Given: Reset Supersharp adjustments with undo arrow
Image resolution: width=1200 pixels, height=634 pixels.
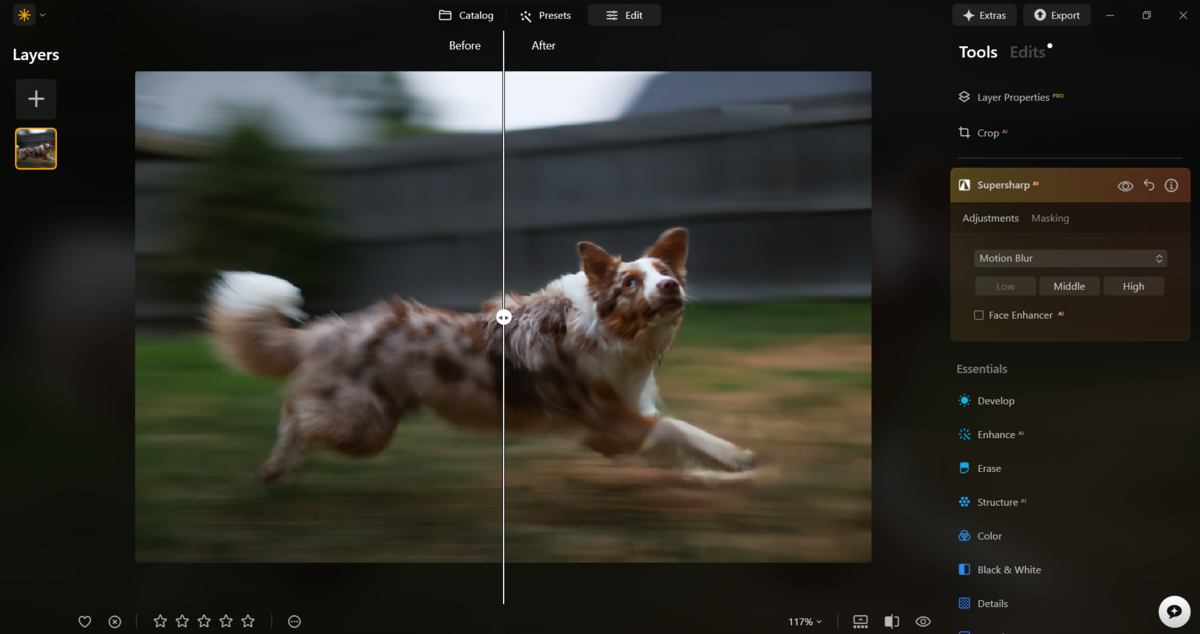Looking at the screenshot, I should 1149,185.
